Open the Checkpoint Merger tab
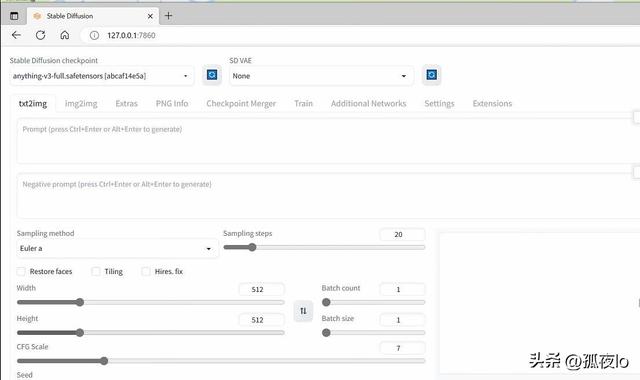The width and height of the screenshot is (640, 380). 241,104
